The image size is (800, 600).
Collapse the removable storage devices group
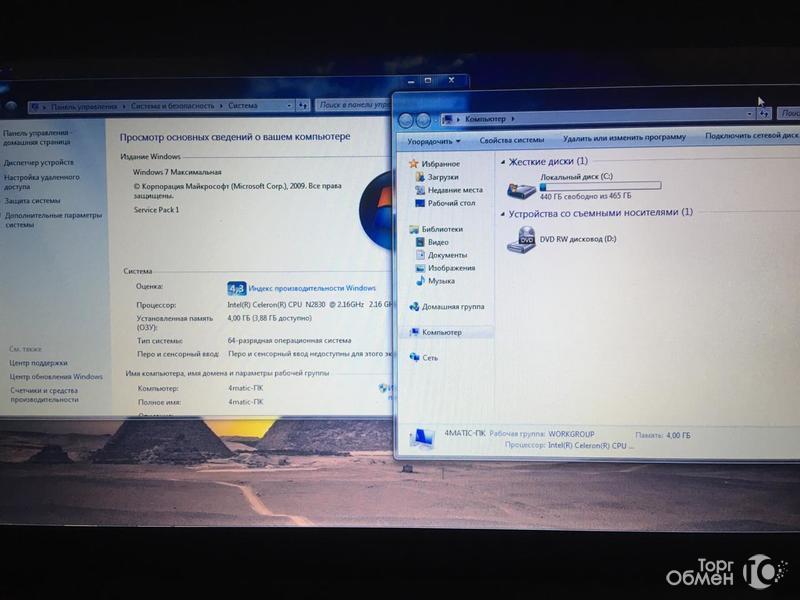(x=502, y=213)
